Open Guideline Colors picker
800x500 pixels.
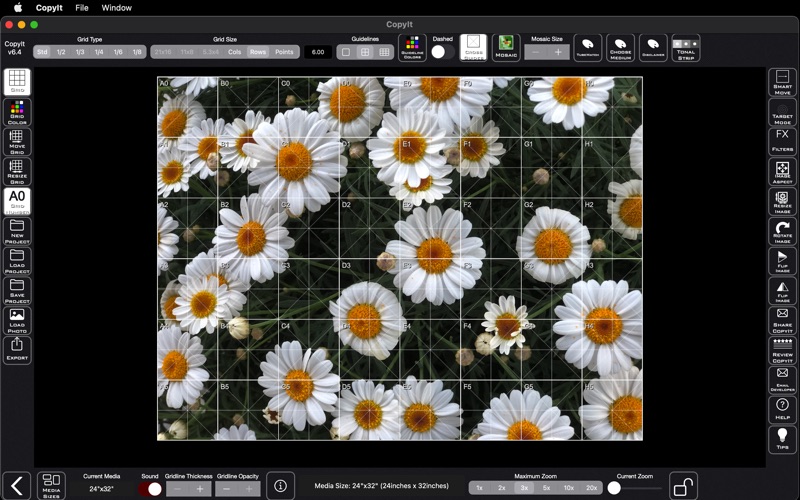412,46
